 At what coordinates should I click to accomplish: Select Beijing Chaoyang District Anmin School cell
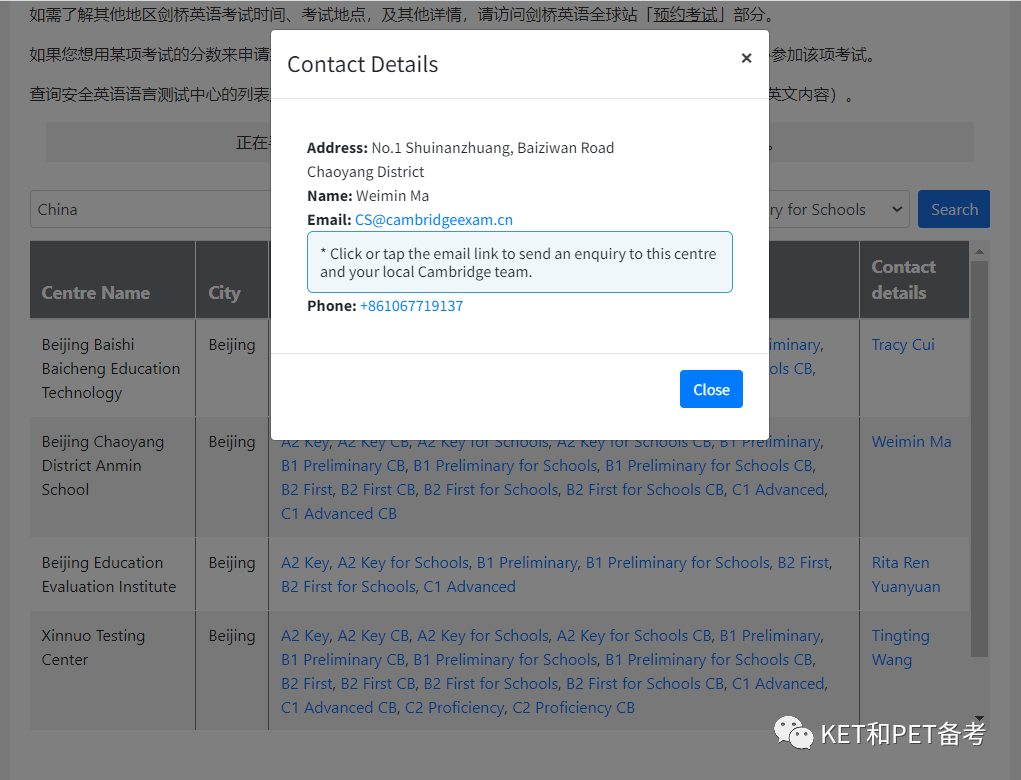pyautogui.click(x=113, y=477)
